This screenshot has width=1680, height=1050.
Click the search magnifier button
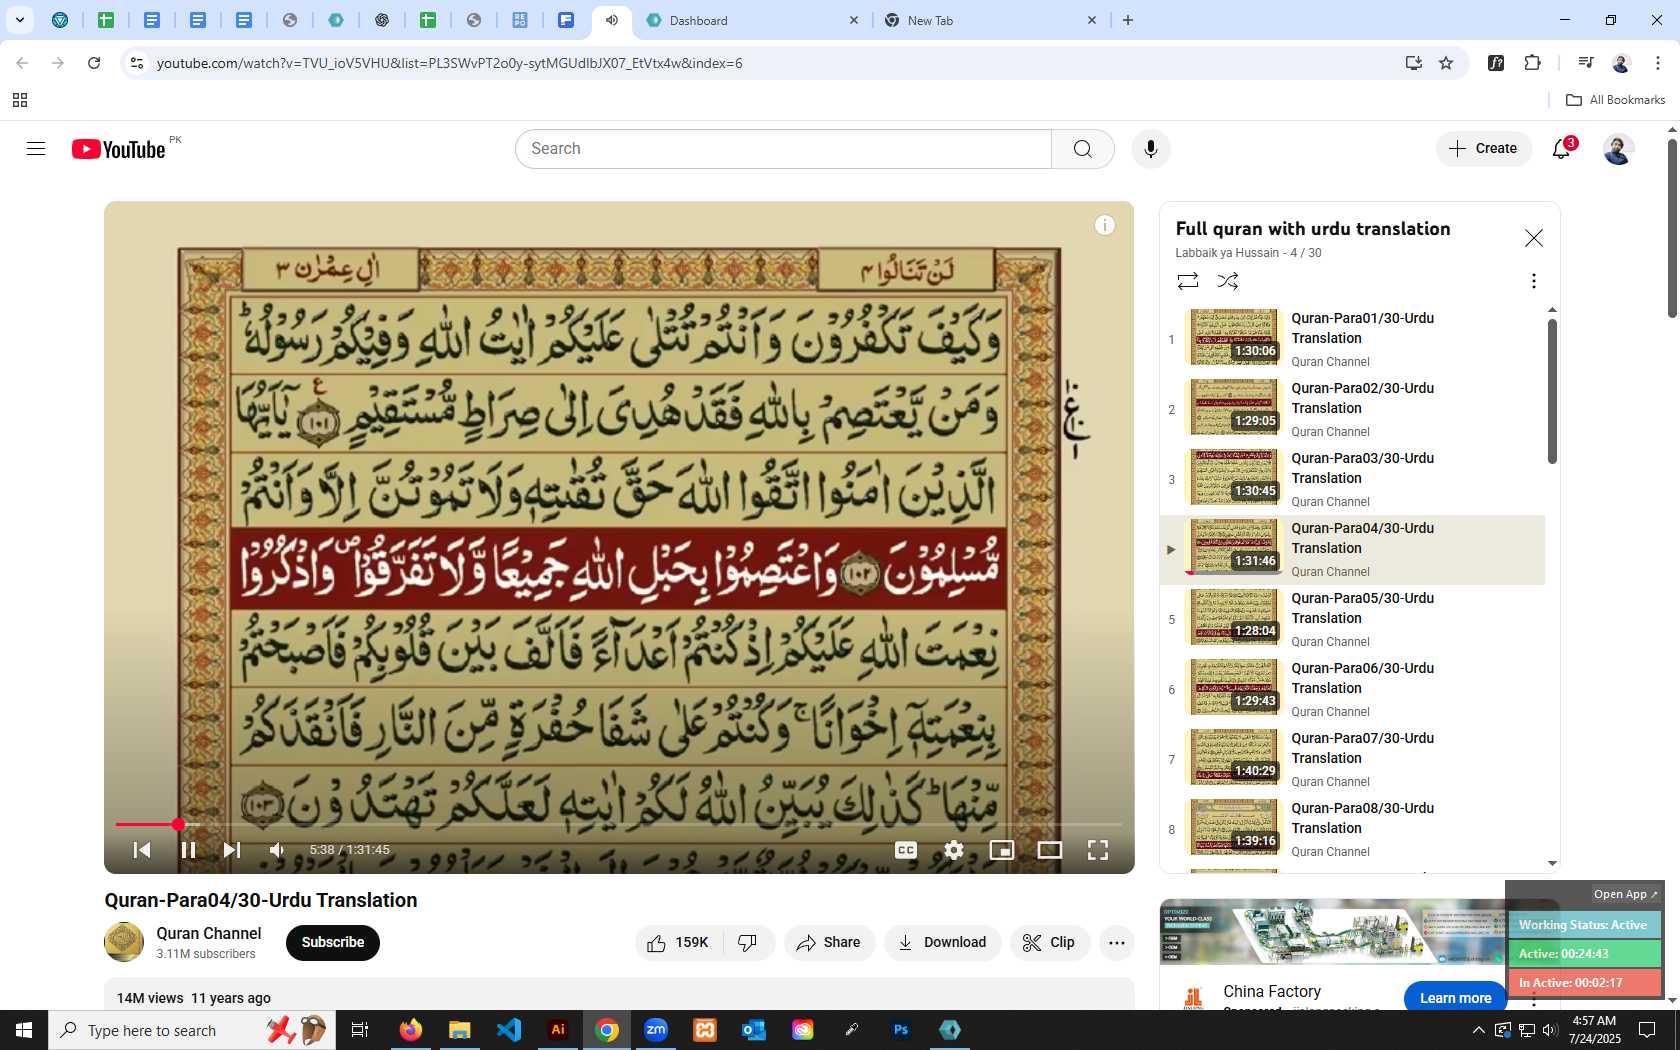click(x=1082, y=149)
